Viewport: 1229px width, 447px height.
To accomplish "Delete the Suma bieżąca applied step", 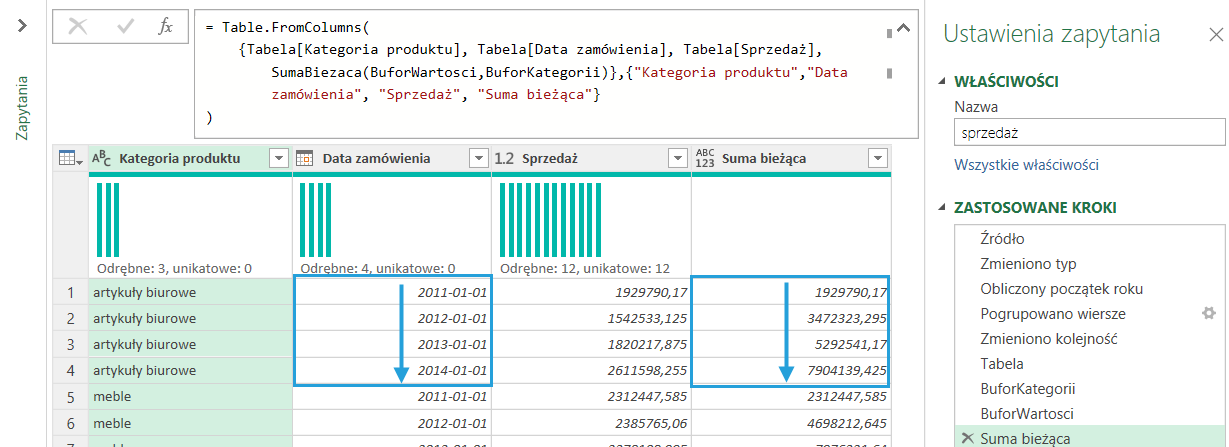I will (x=966, y=439).
